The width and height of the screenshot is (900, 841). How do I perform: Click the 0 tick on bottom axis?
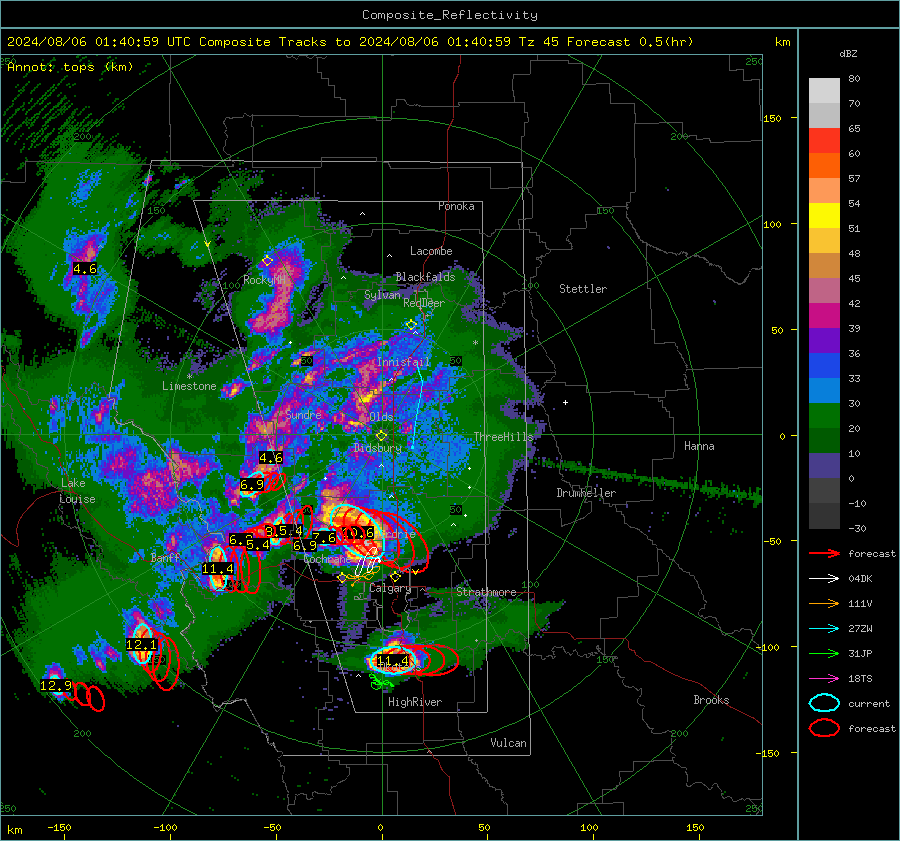pos(381,827)
